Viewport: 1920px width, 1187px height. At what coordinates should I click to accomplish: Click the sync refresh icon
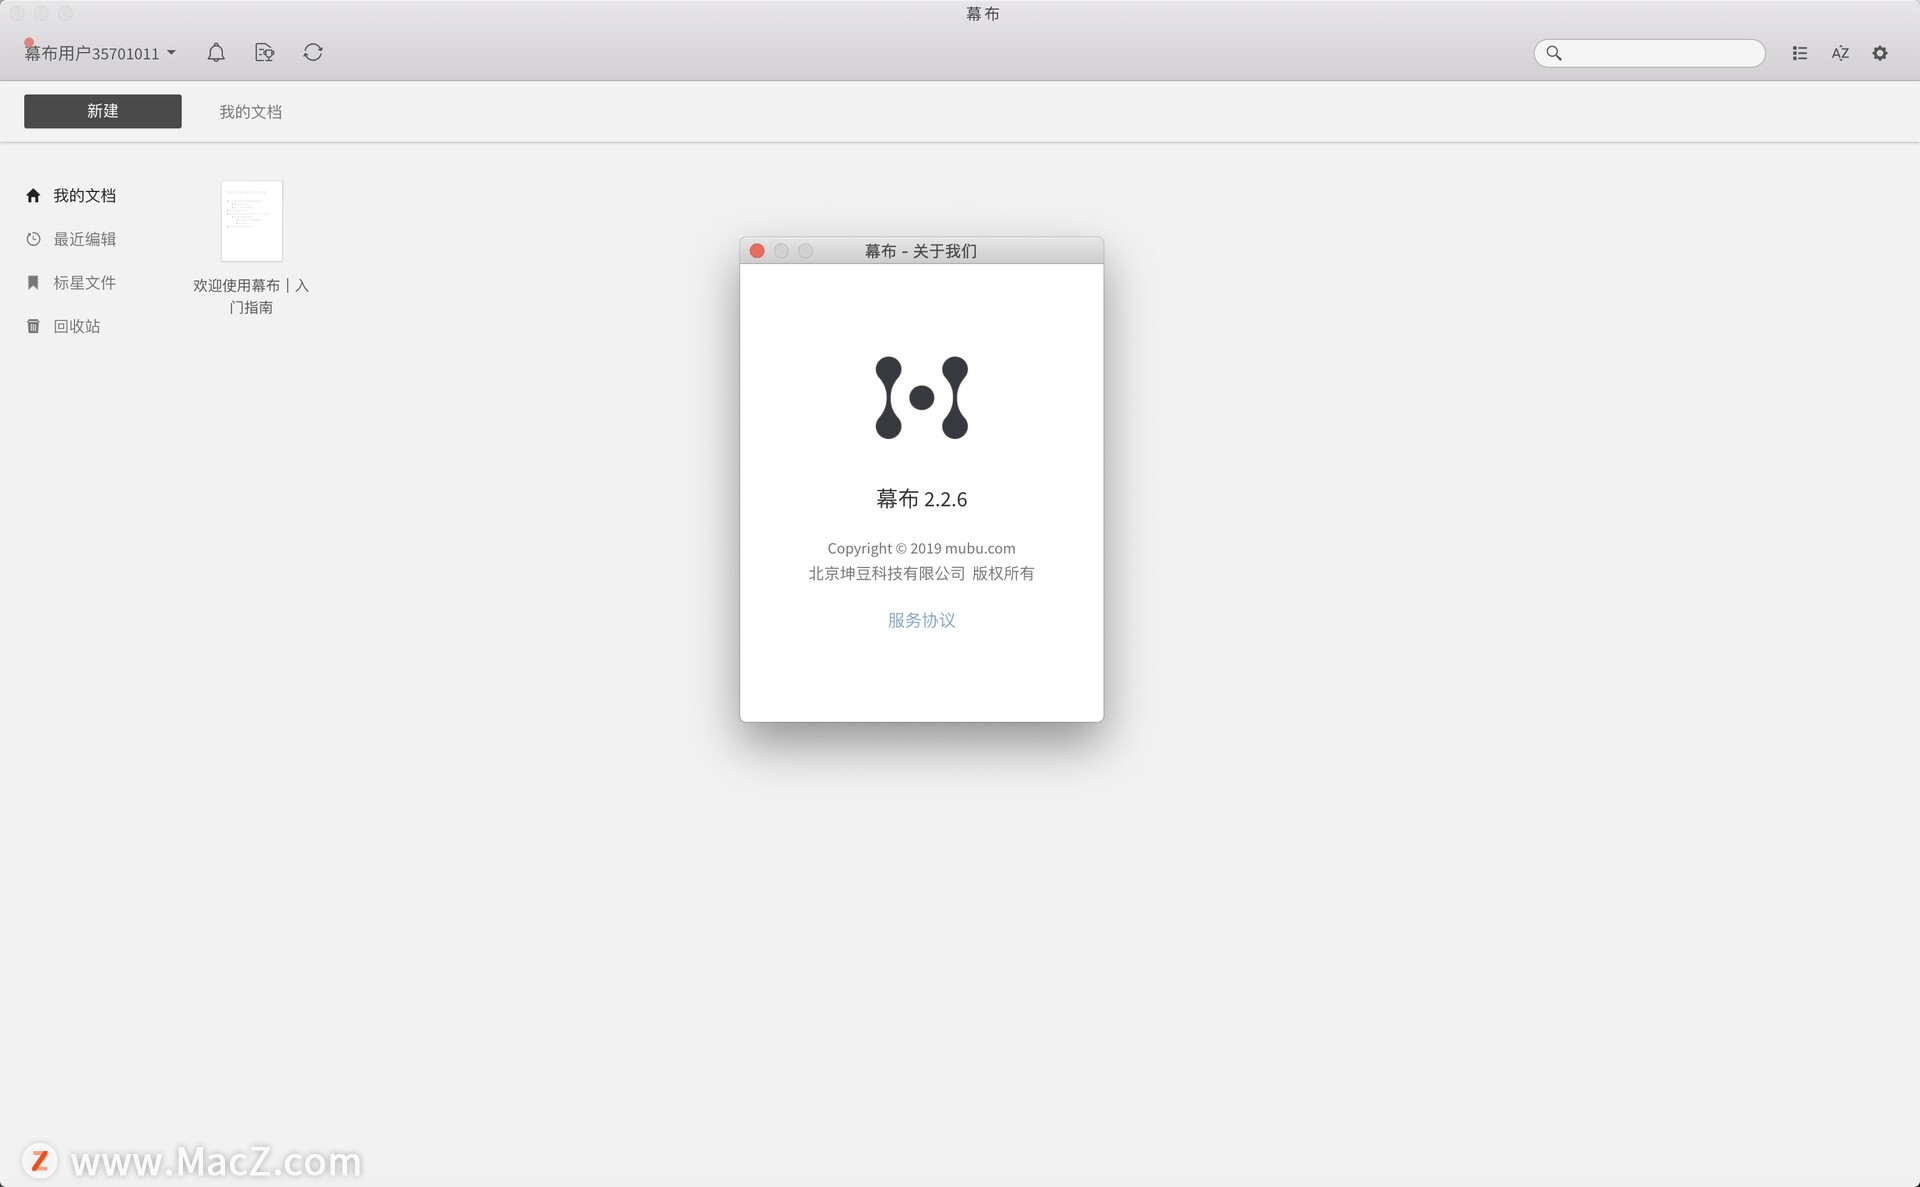313,52
